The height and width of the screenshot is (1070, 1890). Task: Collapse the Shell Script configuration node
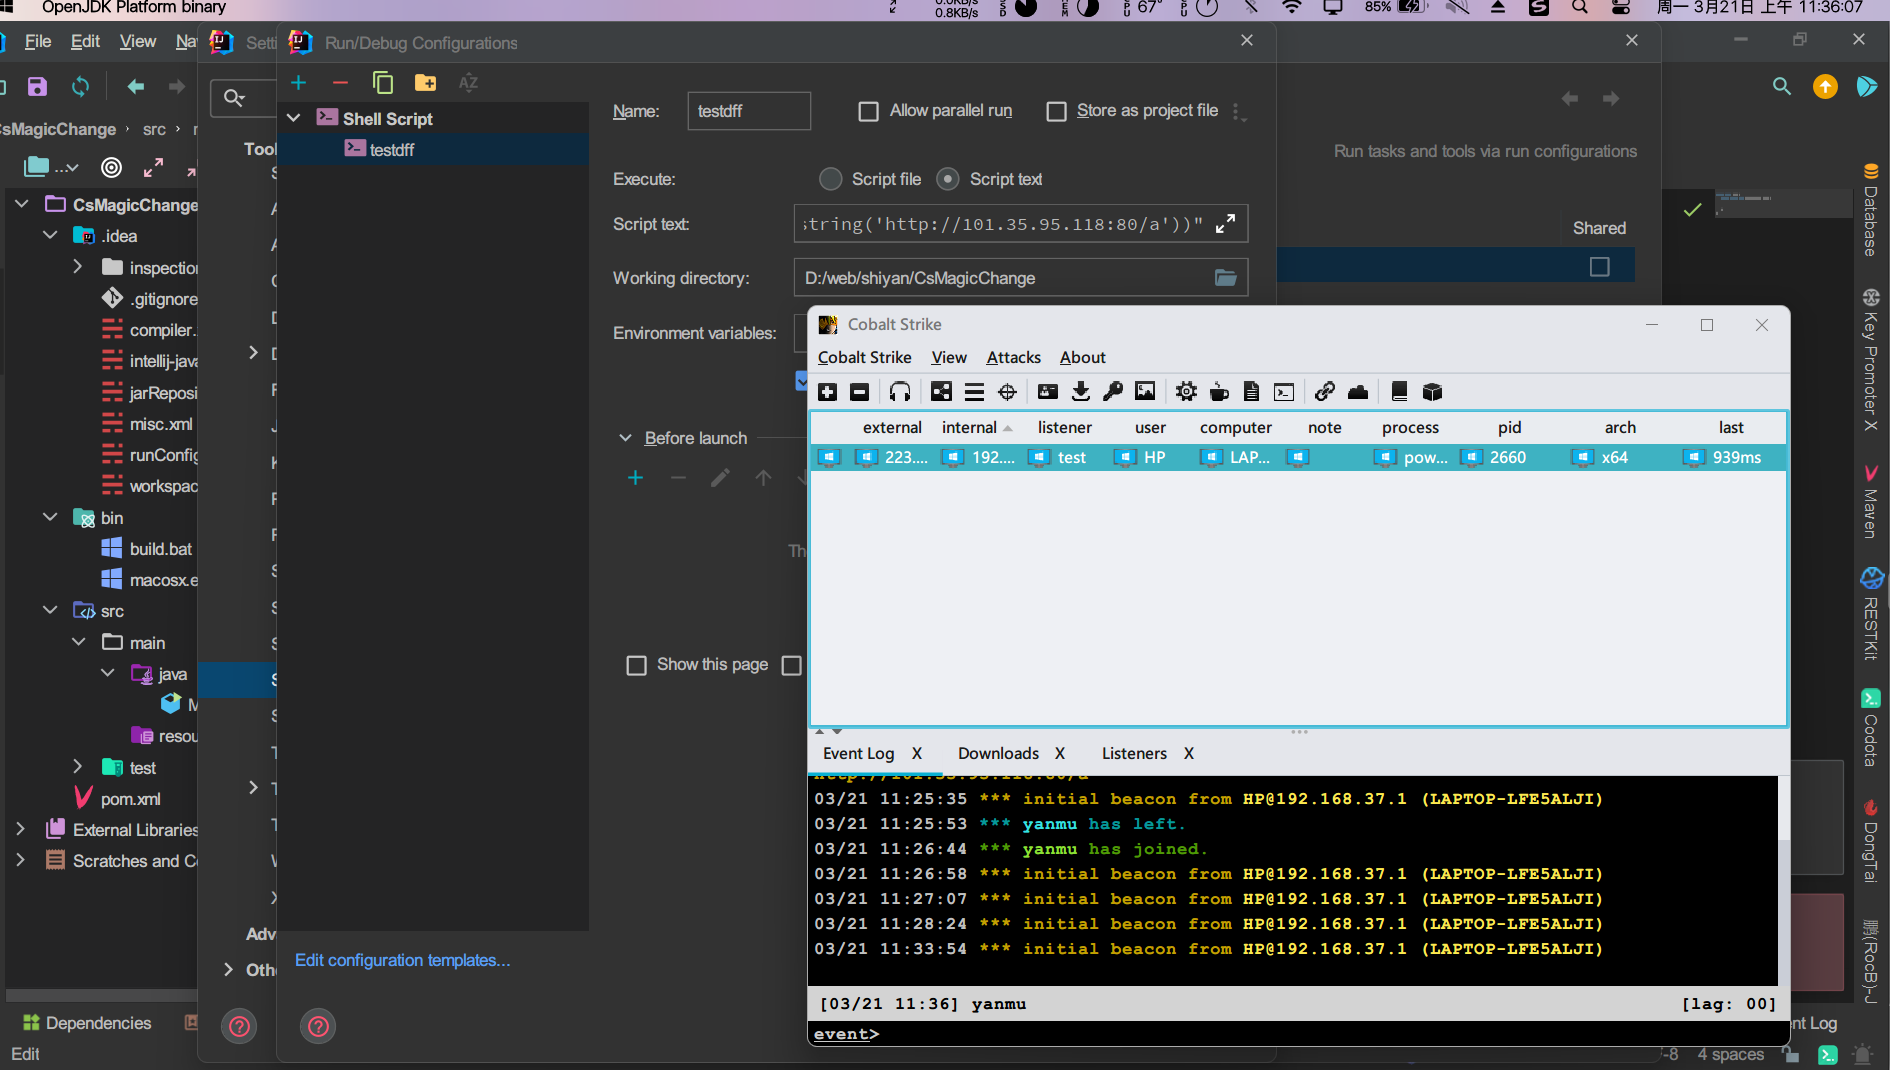[294, 118]
